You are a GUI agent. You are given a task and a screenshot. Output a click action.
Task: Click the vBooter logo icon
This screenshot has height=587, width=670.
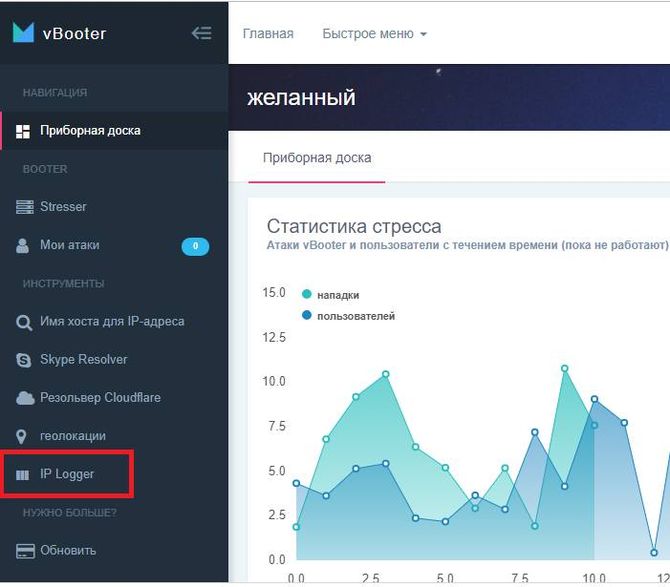[x=24, y=32]
